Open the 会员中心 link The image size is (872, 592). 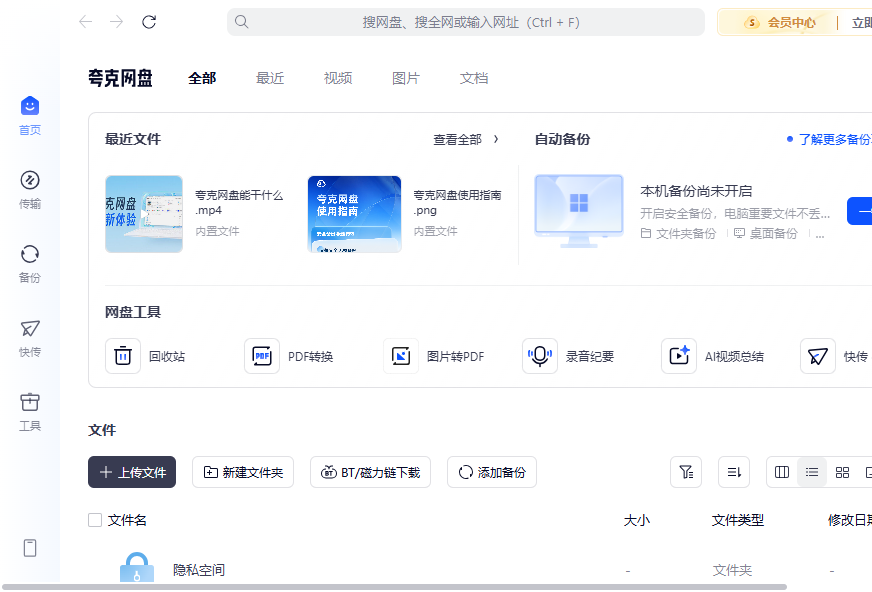[x=791, y=23]
